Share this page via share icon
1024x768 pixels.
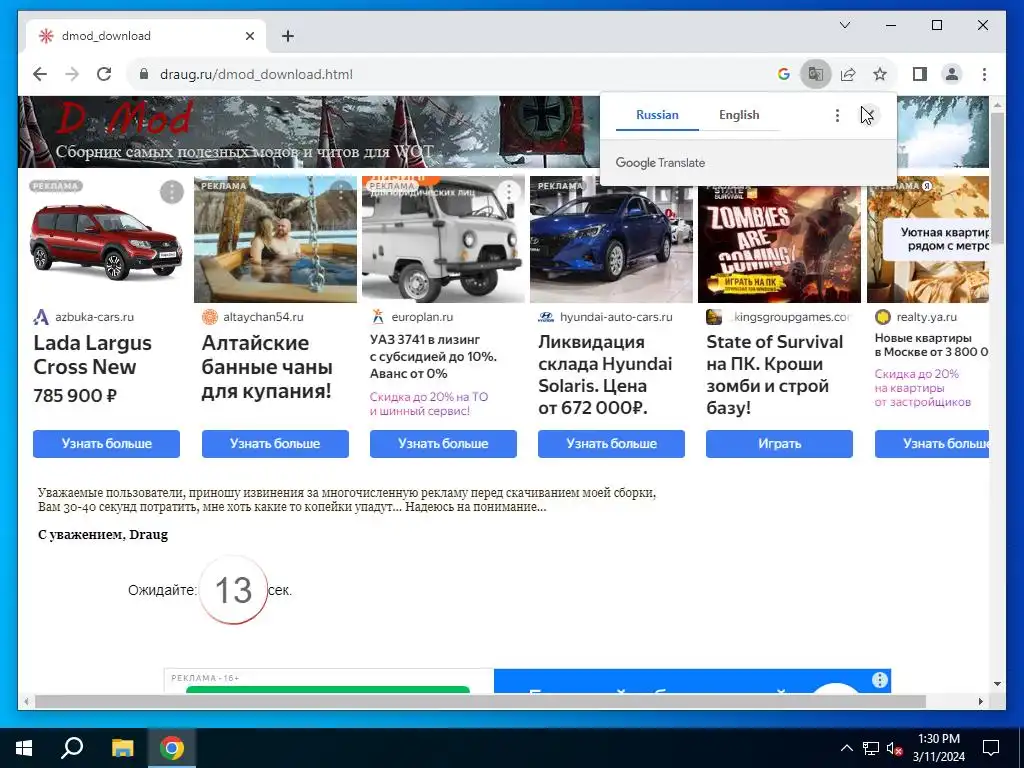tap(848, 74)
